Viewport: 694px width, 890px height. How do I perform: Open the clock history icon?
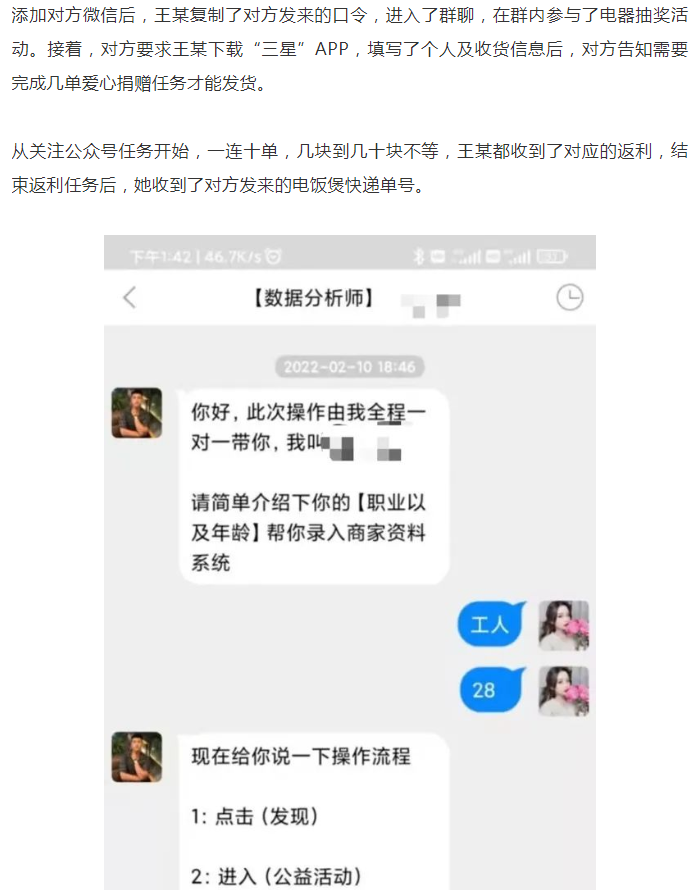569,297
